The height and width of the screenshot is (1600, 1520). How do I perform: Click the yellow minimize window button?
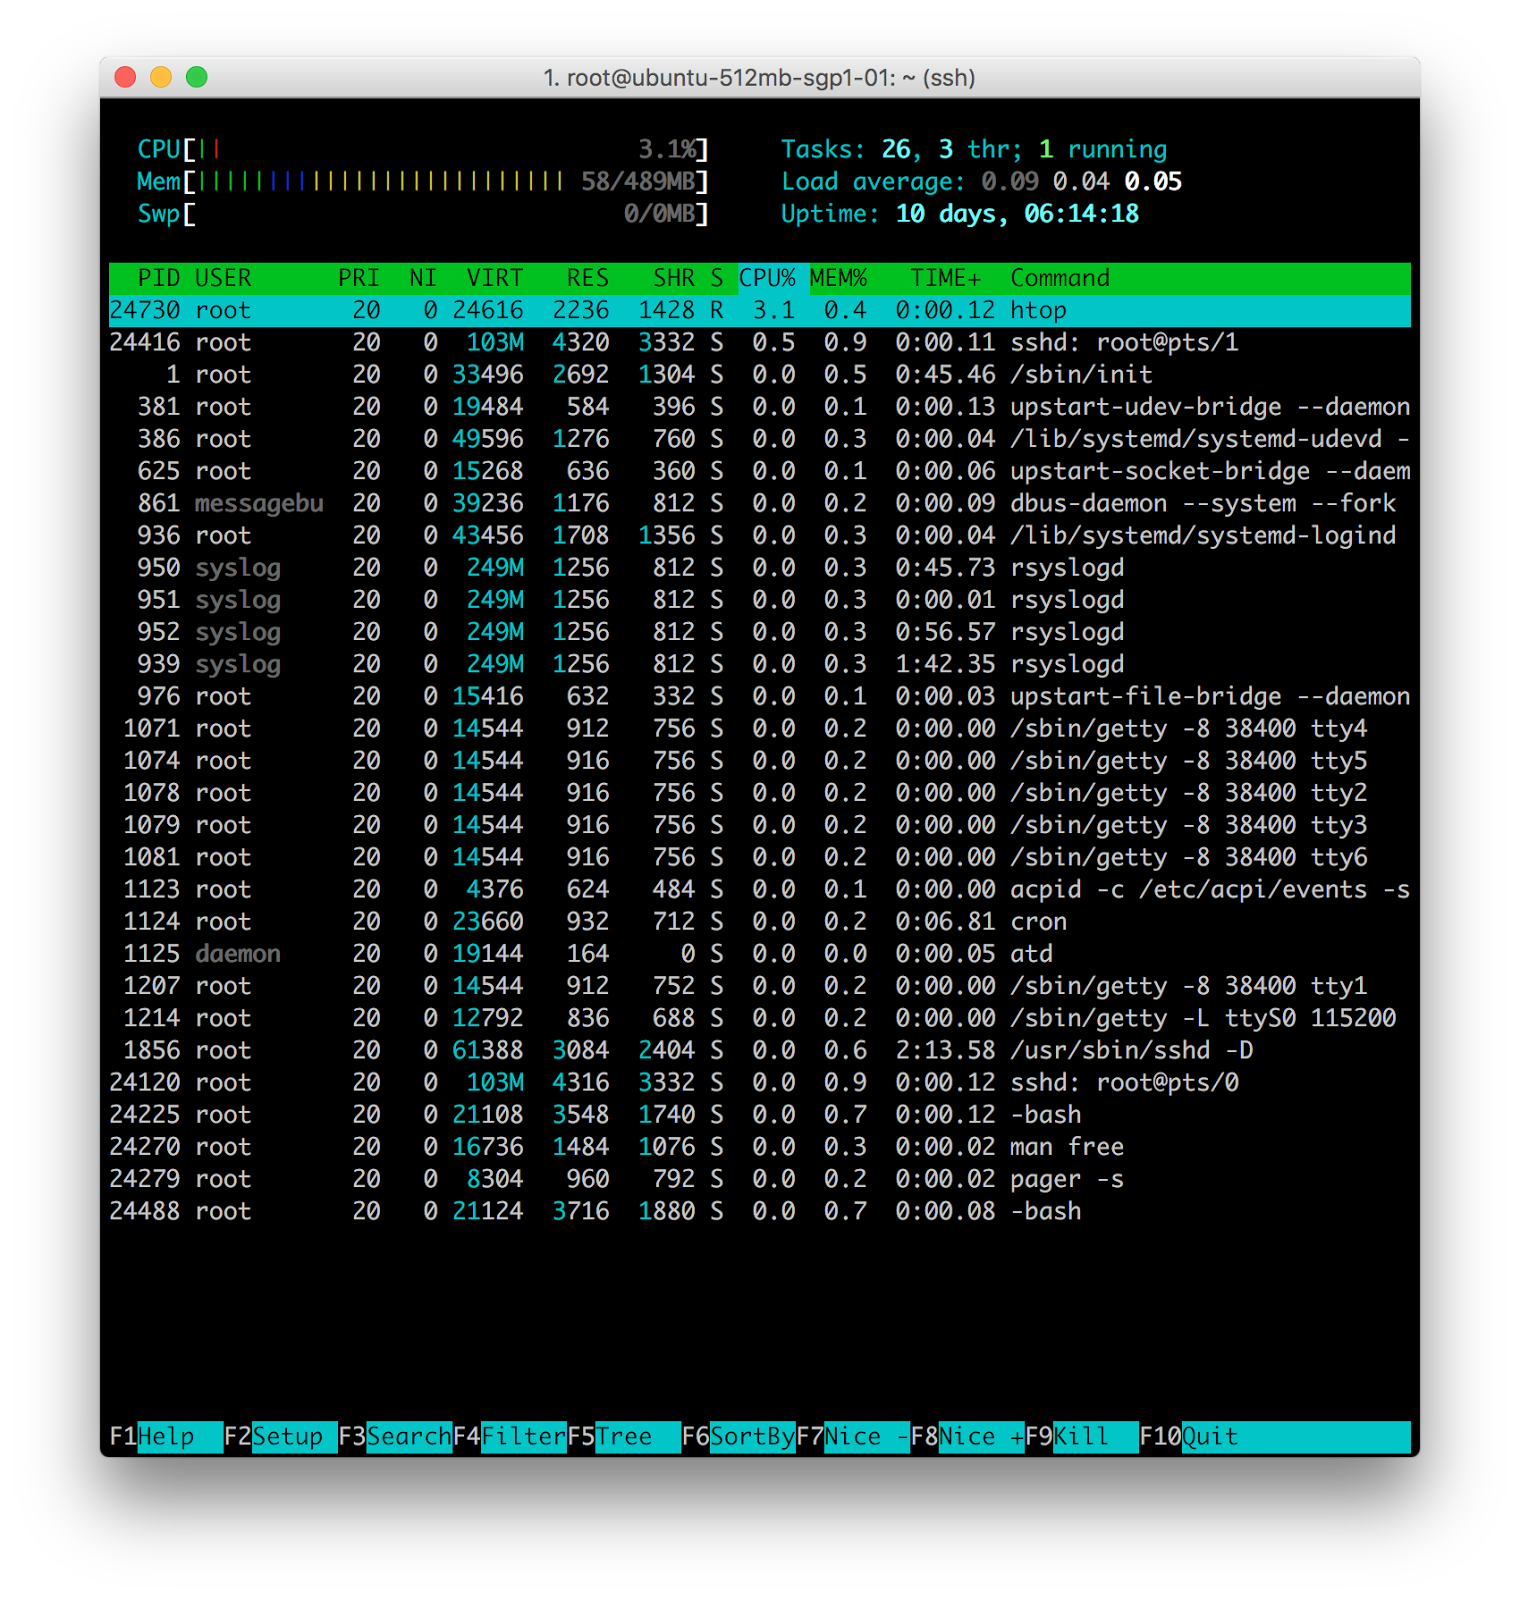pyautogui.click(x=161, y=77)
